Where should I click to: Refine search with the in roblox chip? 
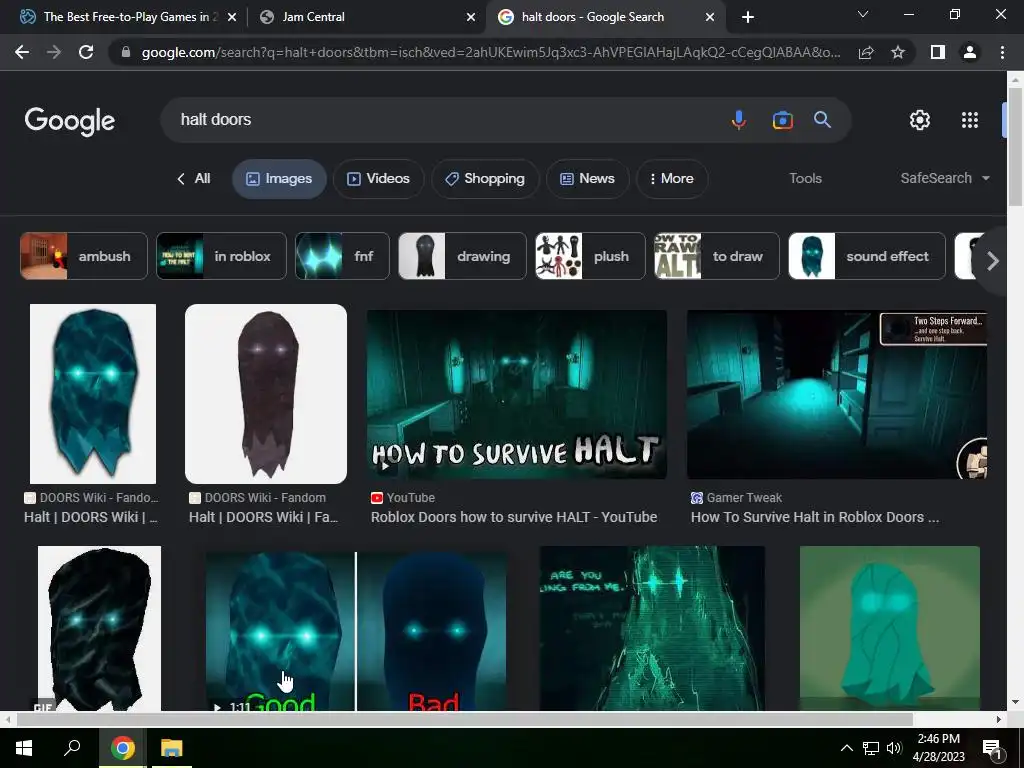coord(221,256)
